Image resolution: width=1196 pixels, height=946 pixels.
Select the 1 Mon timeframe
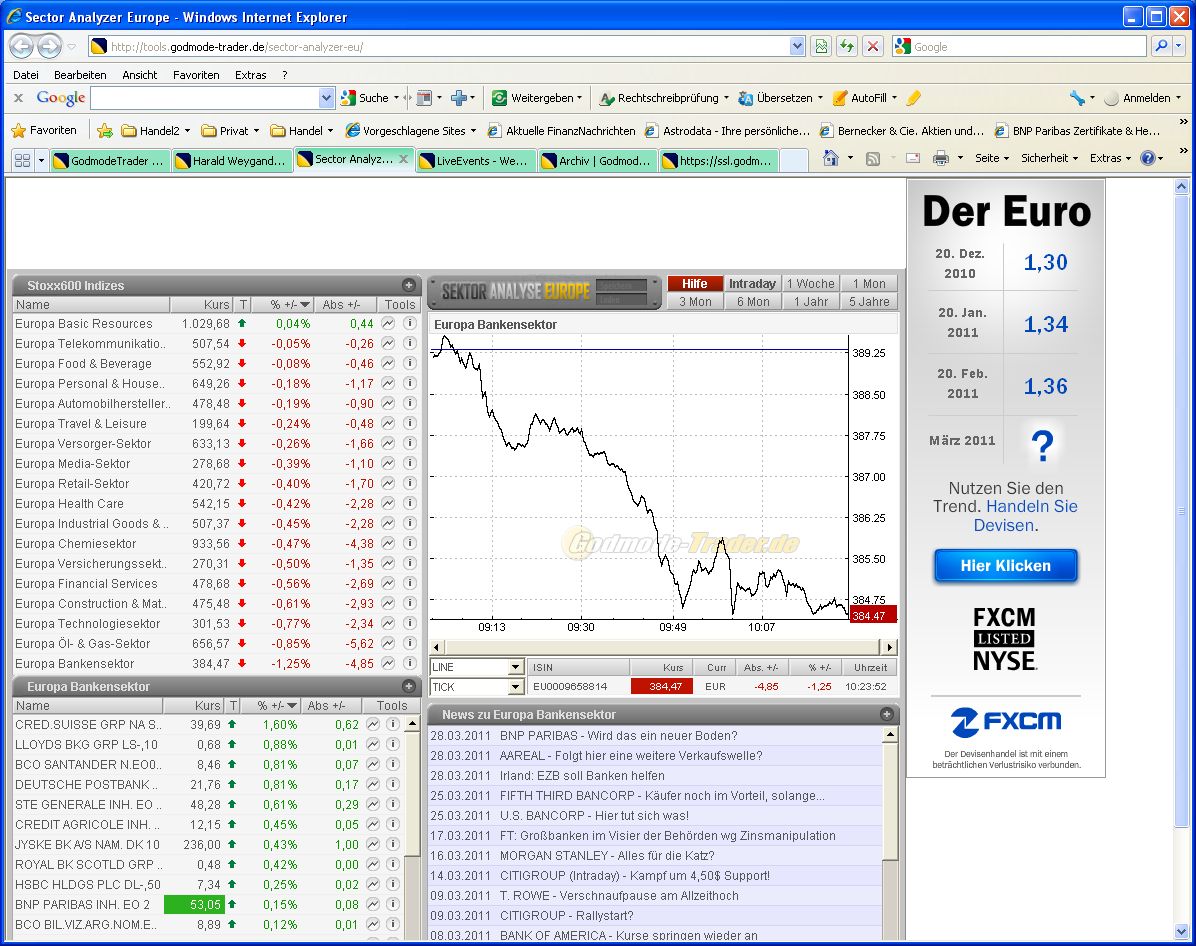coord(869,284)
